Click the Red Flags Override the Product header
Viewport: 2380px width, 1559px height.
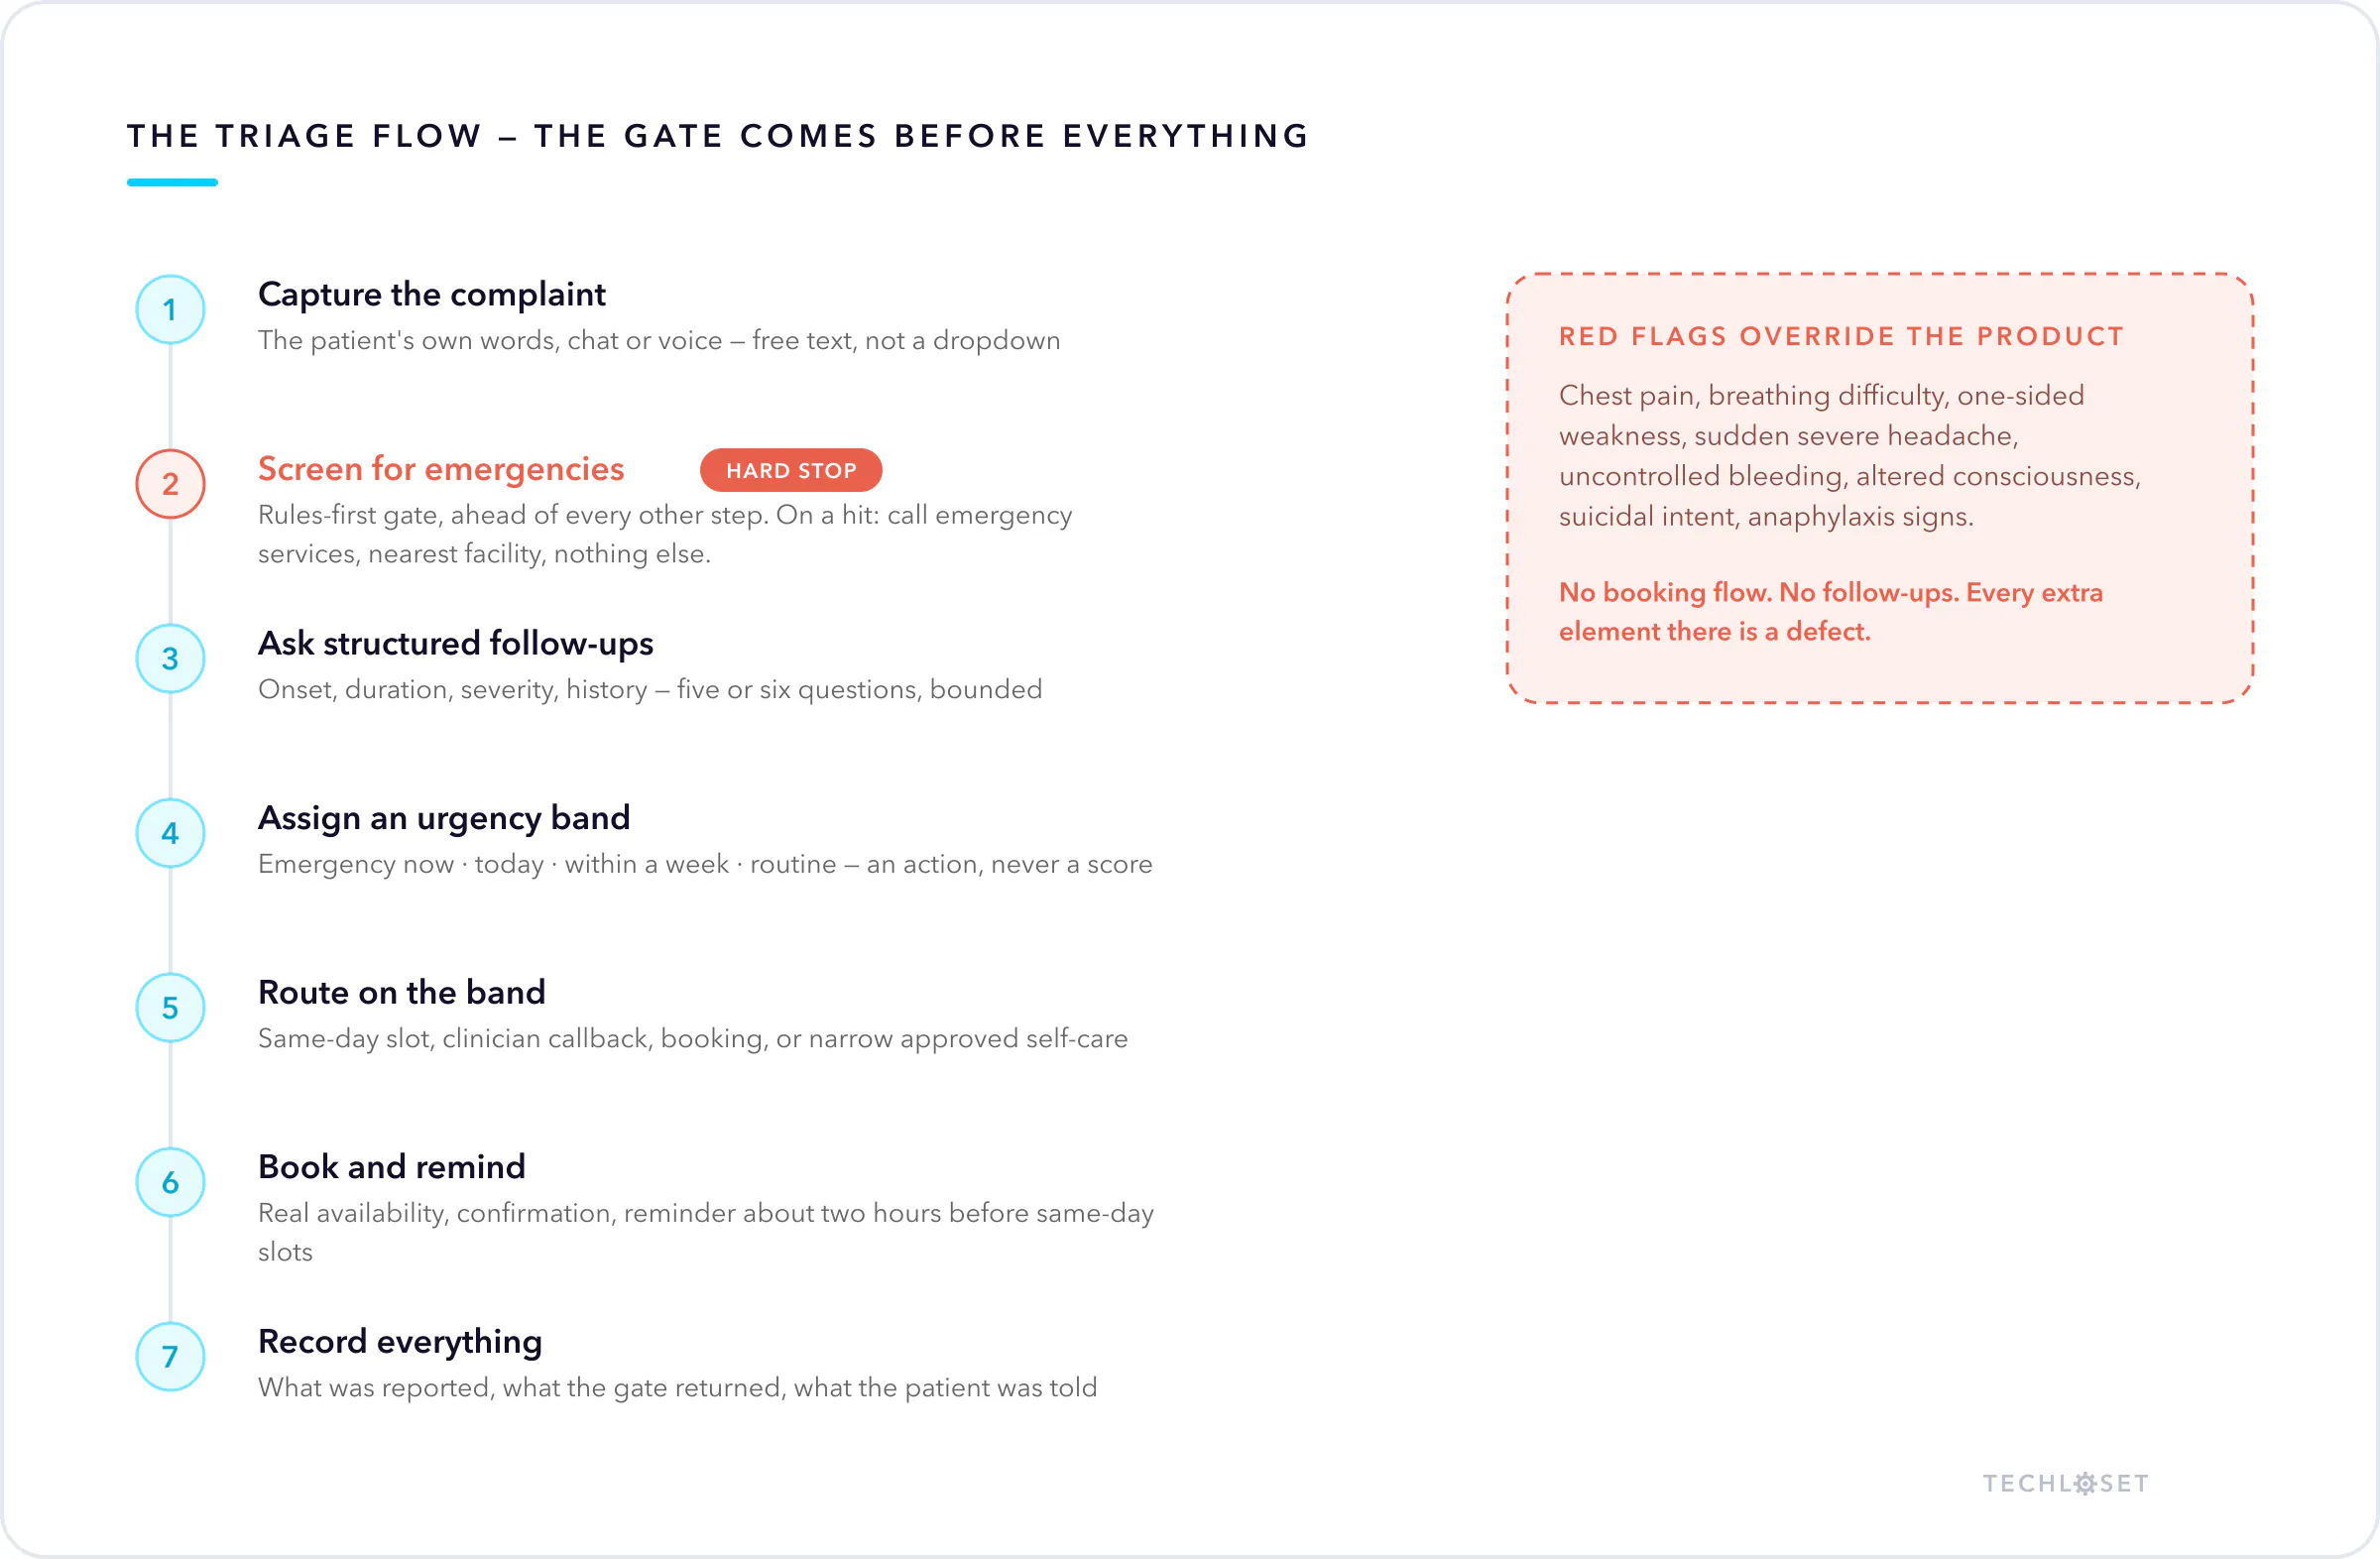coord(1842,336)
